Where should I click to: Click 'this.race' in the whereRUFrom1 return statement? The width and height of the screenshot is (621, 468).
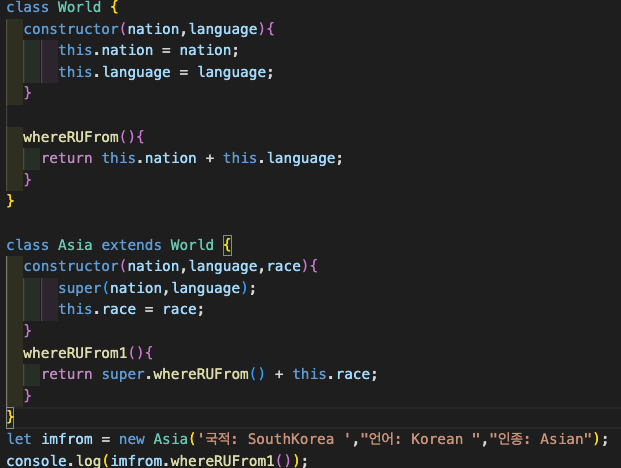331,374
